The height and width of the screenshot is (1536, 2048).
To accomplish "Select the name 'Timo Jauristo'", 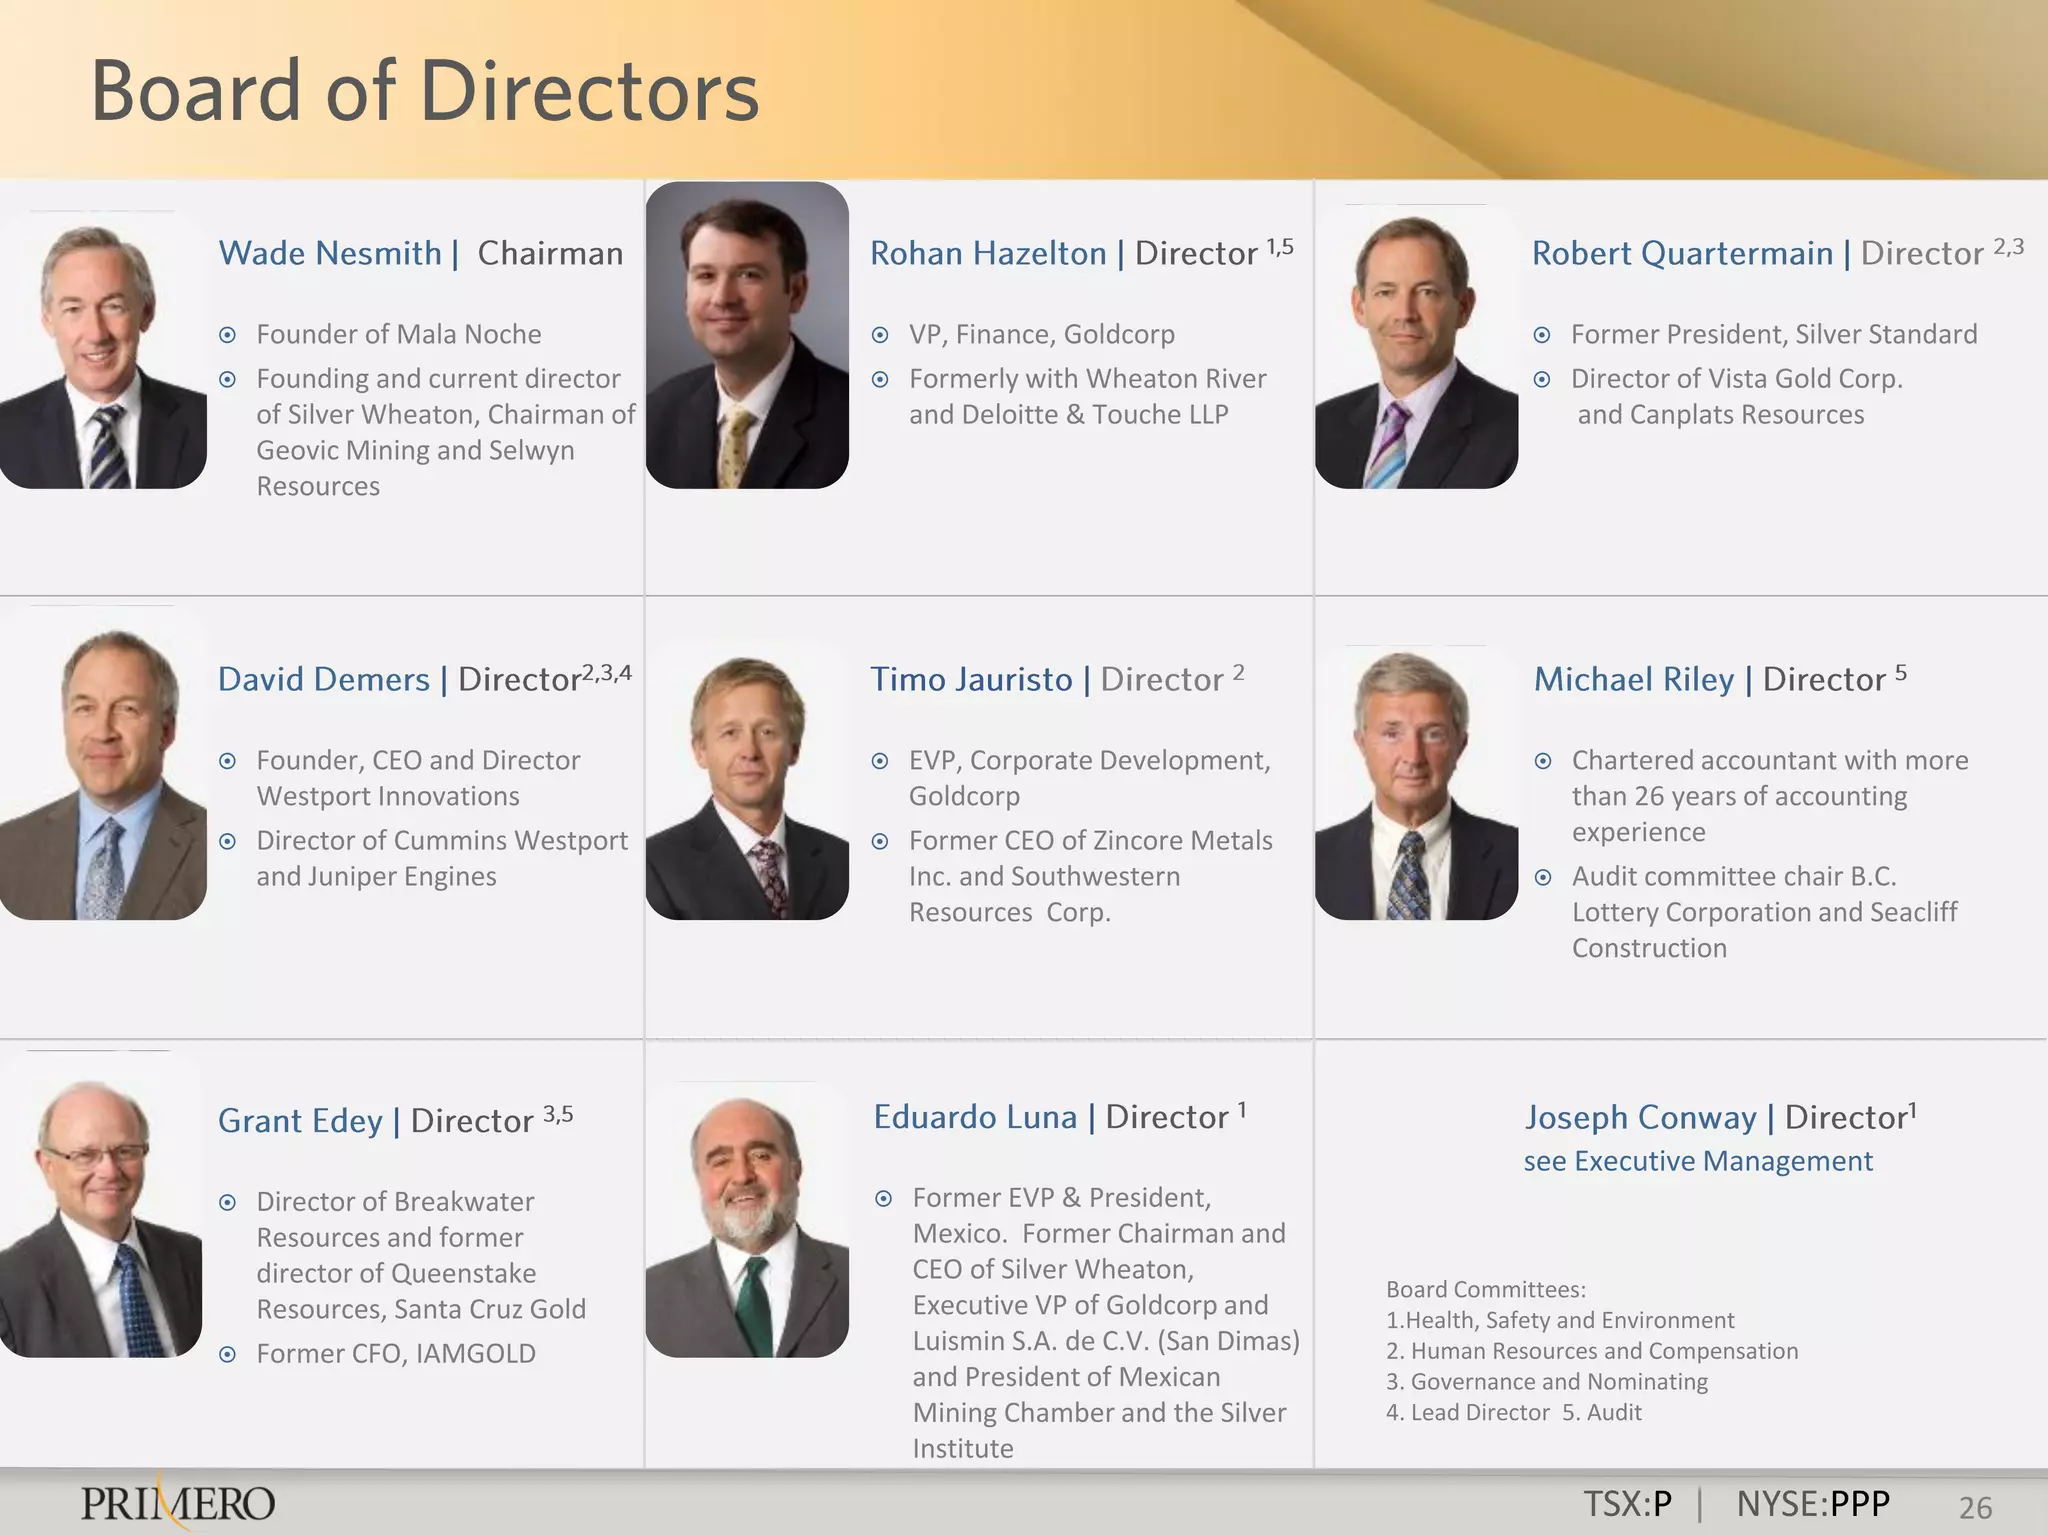I will point(971,679).
